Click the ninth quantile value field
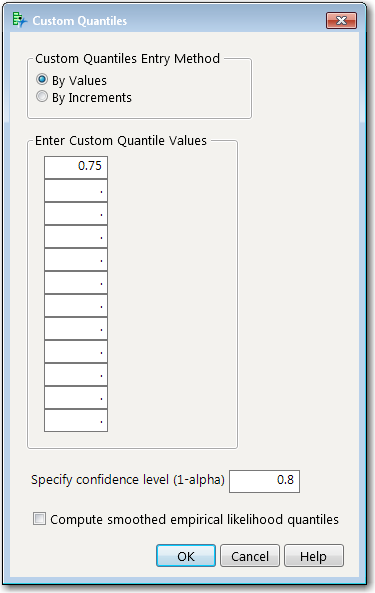The width and height of the screenshot is (375, 593). (76, 352)
